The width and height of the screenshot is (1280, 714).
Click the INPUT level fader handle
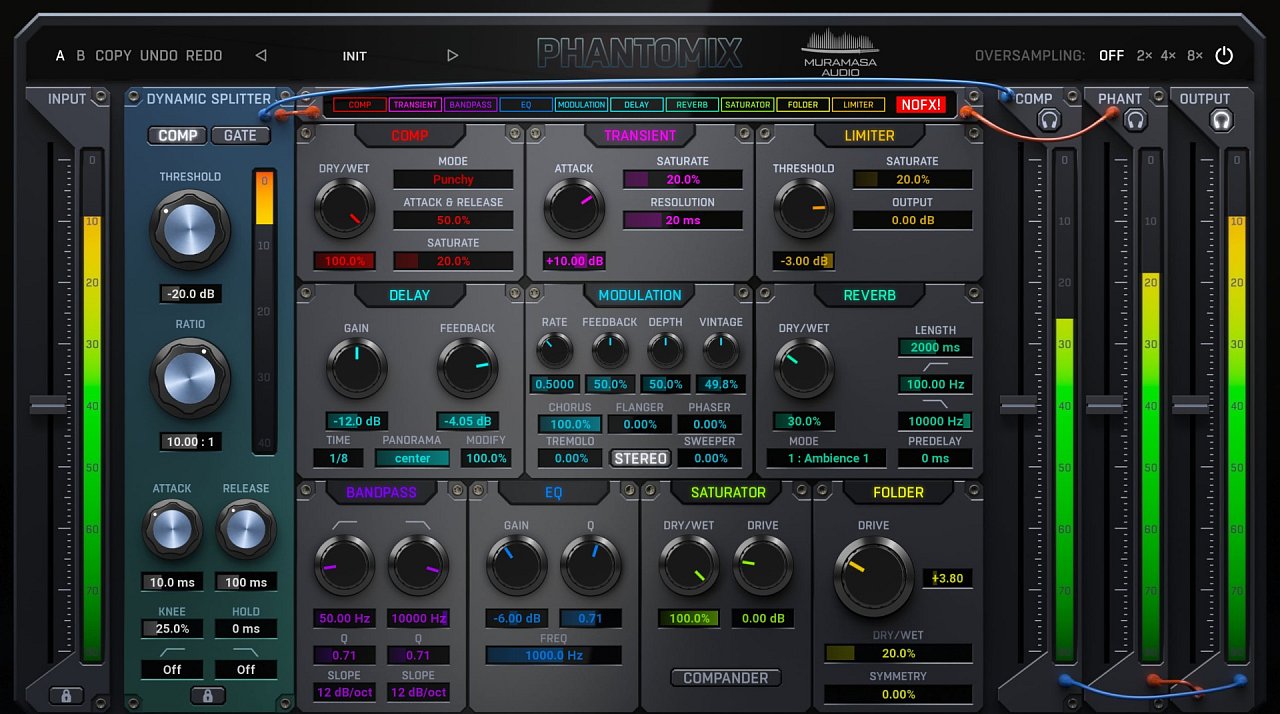pos(48,405)
